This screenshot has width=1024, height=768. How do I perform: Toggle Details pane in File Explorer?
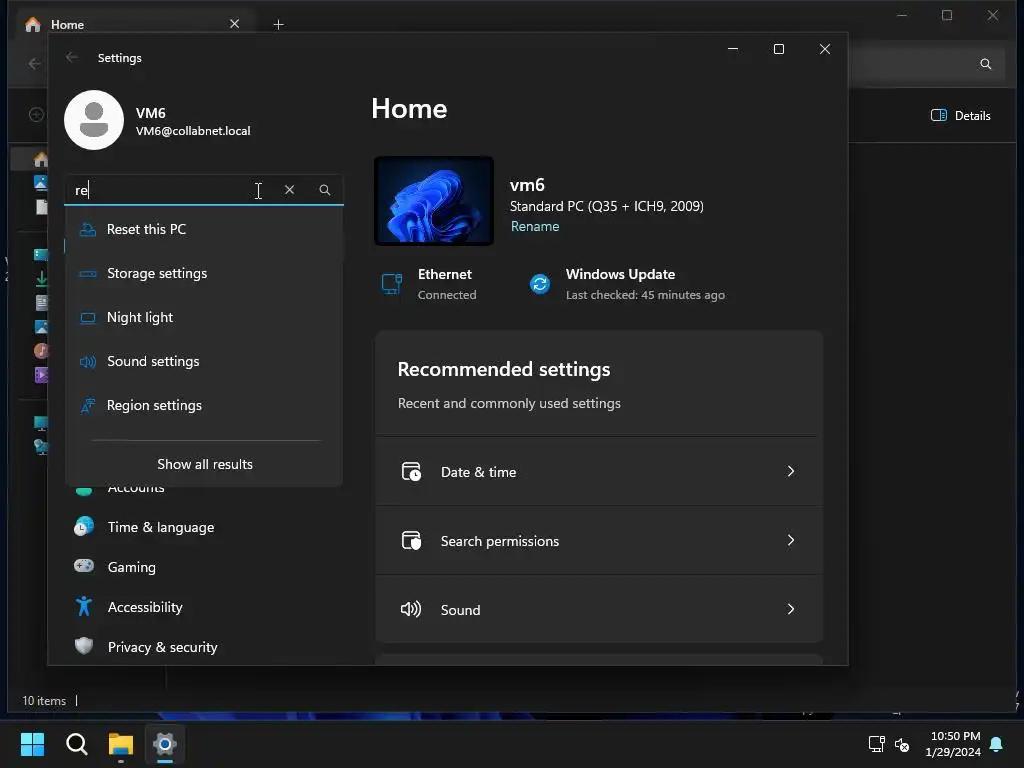tap(961, 116)
